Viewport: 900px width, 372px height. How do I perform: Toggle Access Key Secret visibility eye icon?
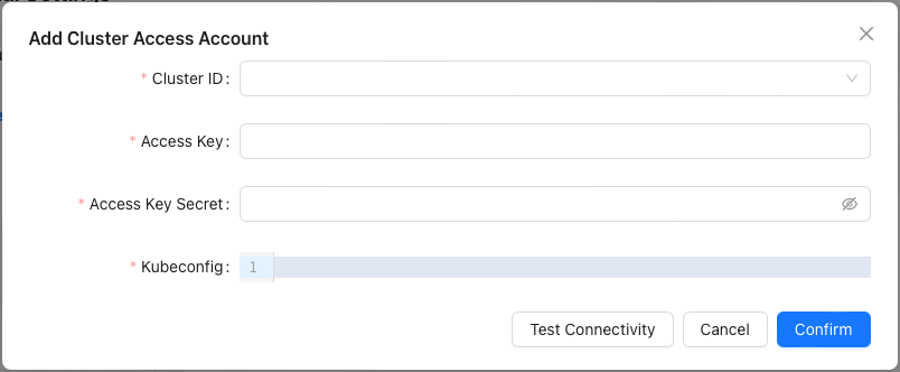(x=849, y=204)
